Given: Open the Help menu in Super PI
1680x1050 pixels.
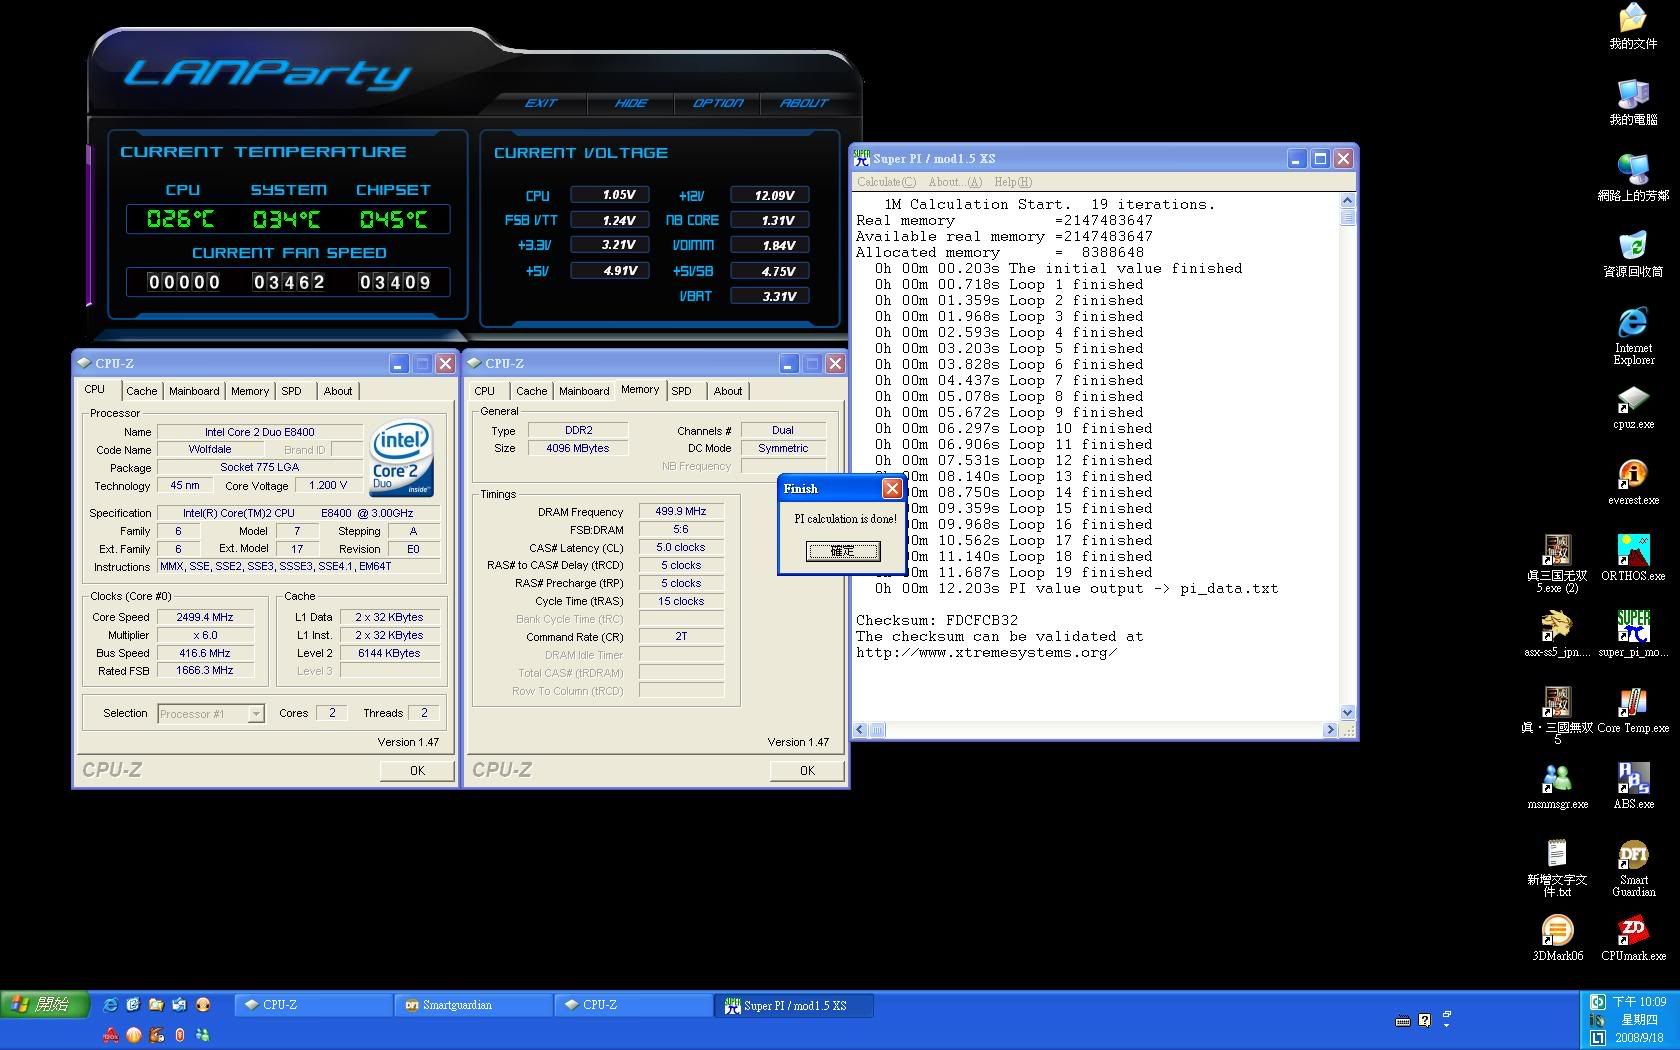Looking at the screenshot, I should [1013, 182].
